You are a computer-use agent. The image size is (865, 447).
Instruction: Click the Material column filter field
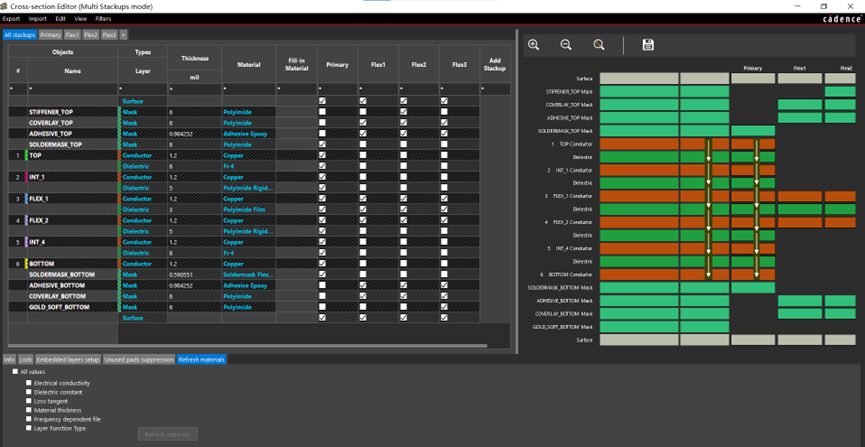pos(248,89)
